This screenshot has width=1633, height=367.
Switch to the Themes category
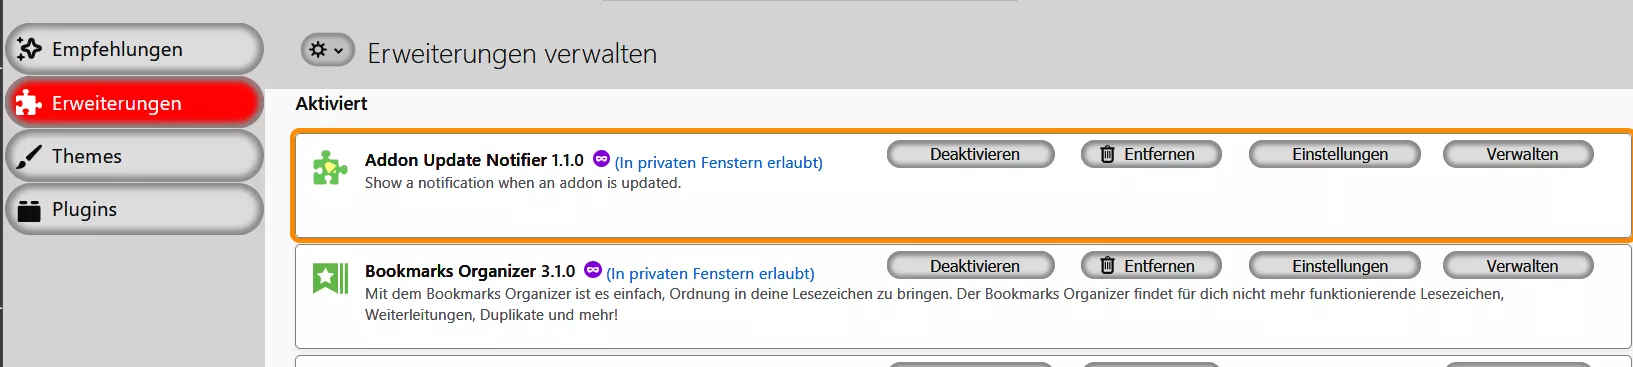point(134,156)
